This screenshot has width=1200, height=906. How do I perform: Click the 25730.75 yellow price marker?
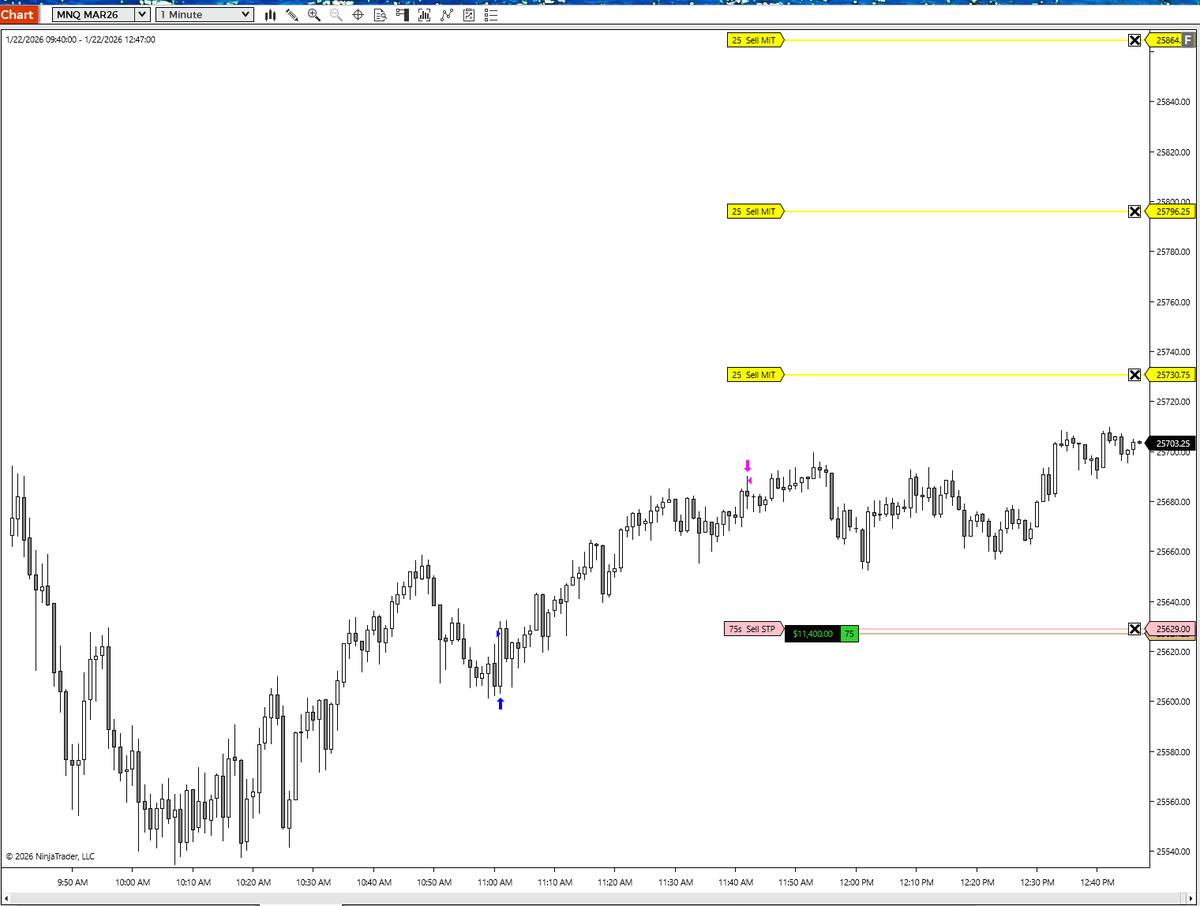1170,375
